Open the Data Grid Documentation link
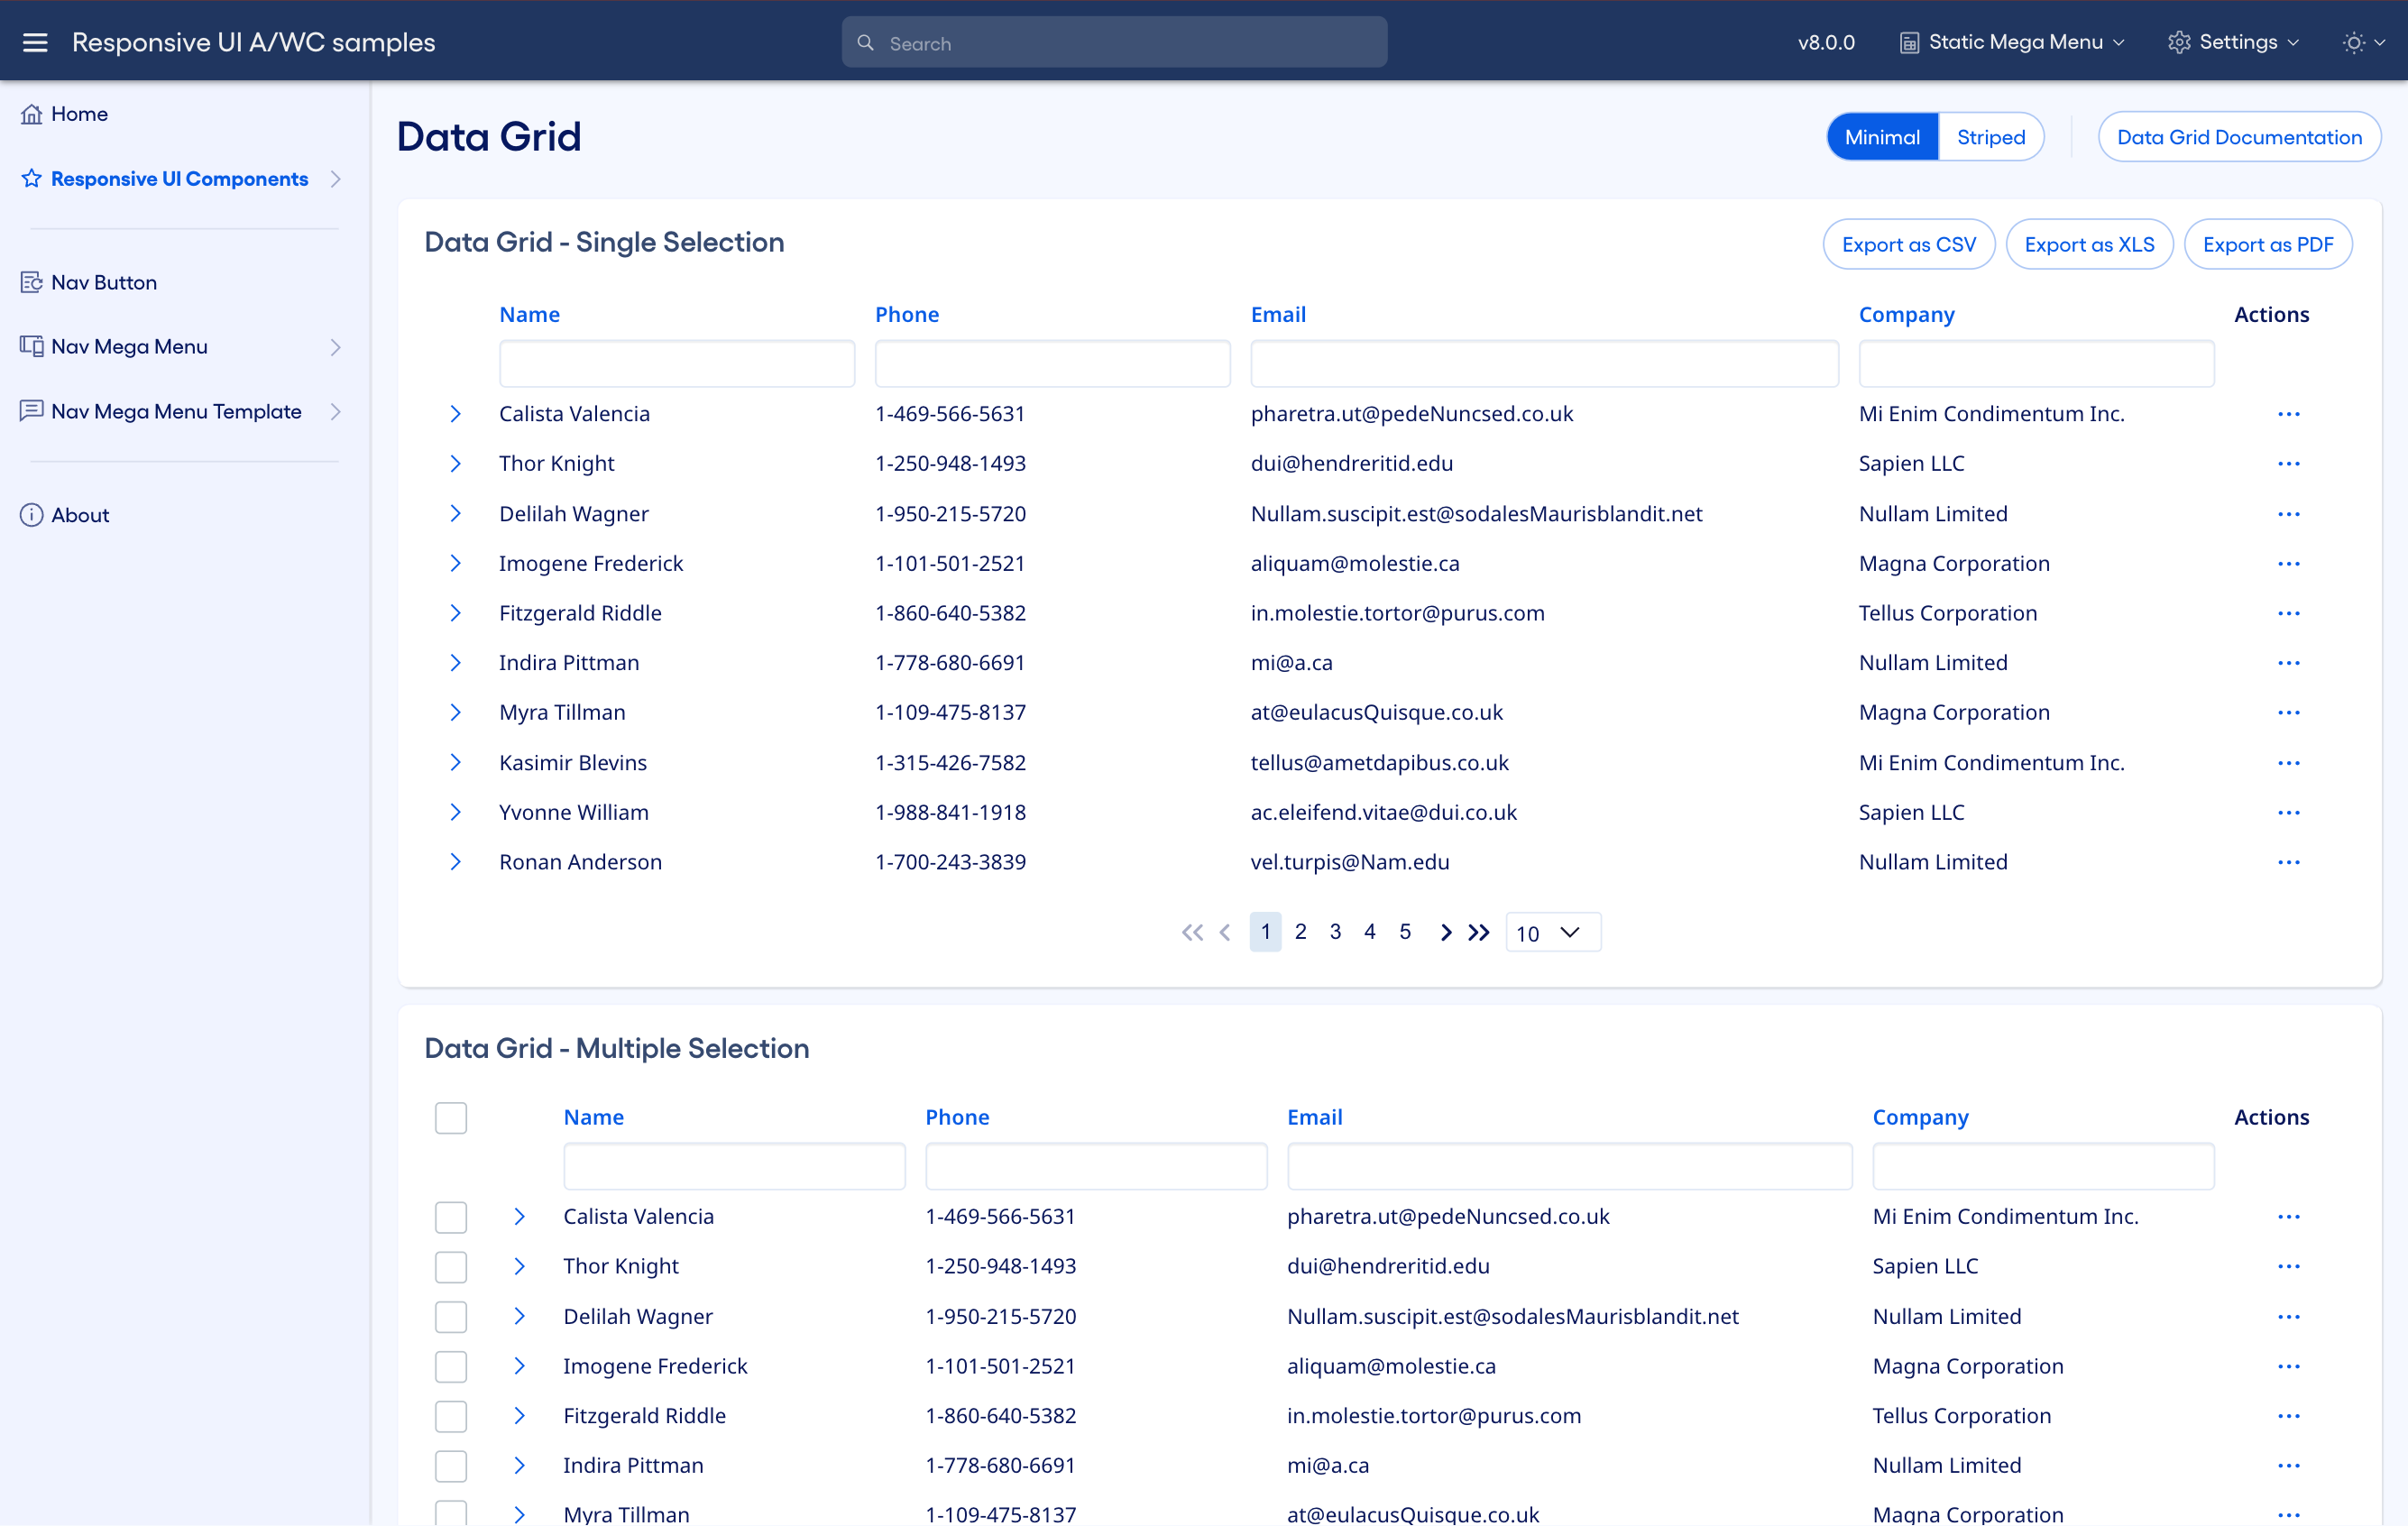 coord(2240,136)
